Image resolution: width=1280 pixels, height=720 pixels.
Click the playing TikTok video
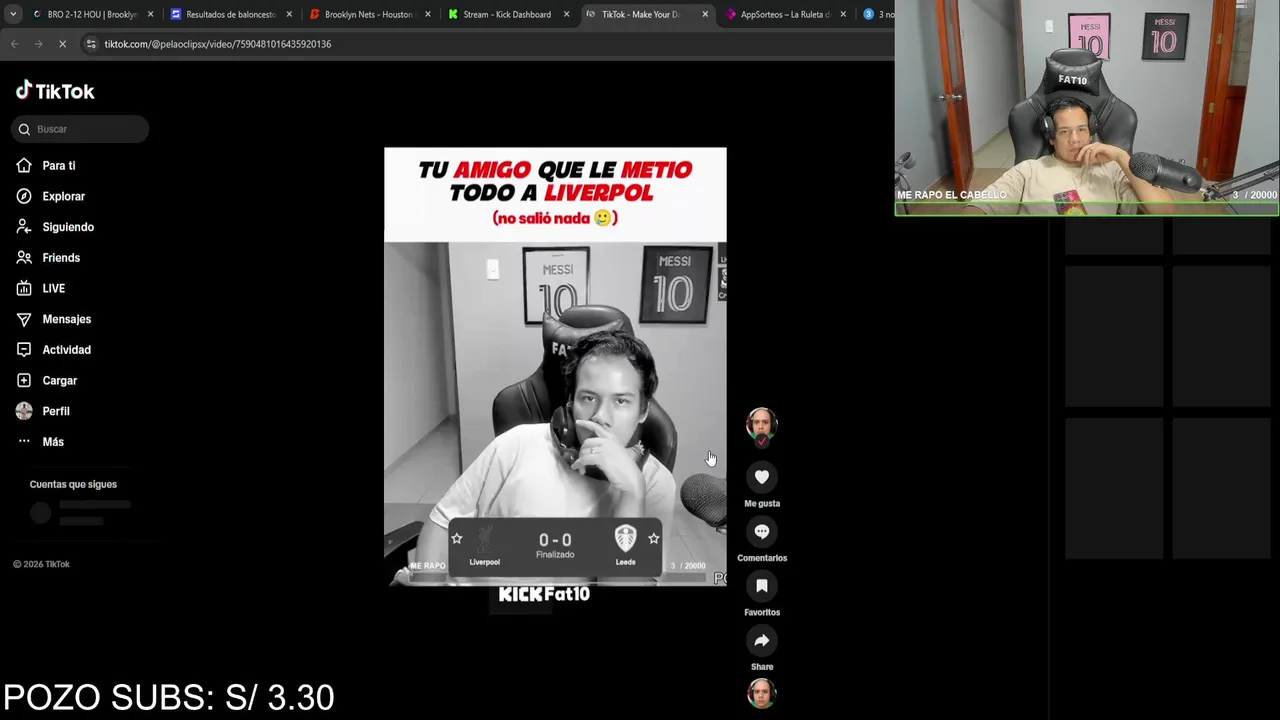click(x=555, y=366)
